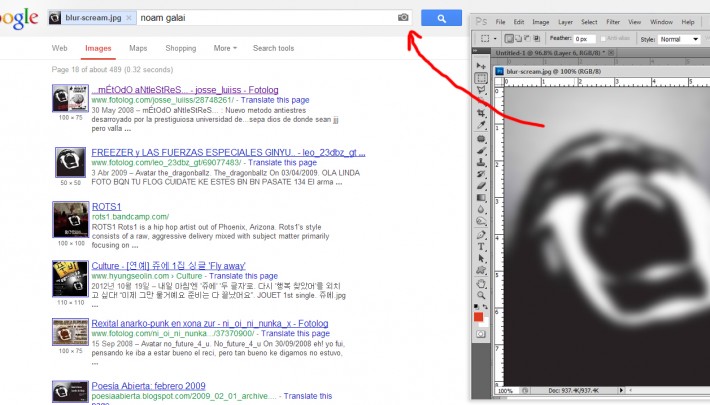Open Search tools in Google
Viewport: 710px width, 405px height.
(x=273, y=48)
